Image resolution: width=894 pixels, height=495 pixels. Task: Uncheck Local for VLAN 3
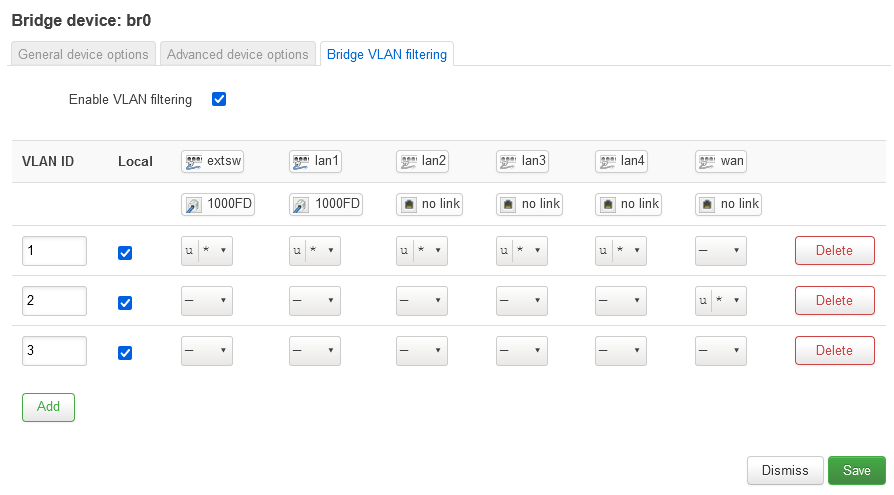(125, 353)
